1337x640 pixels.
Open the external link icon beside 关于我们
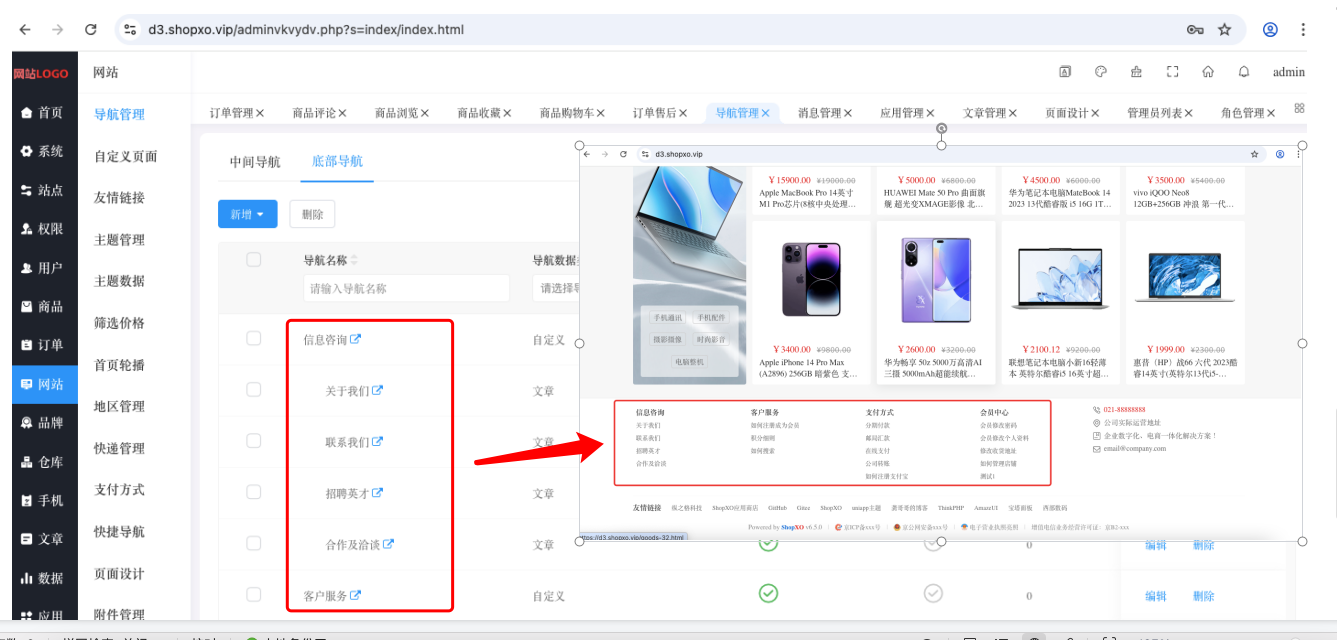(377, 390)
